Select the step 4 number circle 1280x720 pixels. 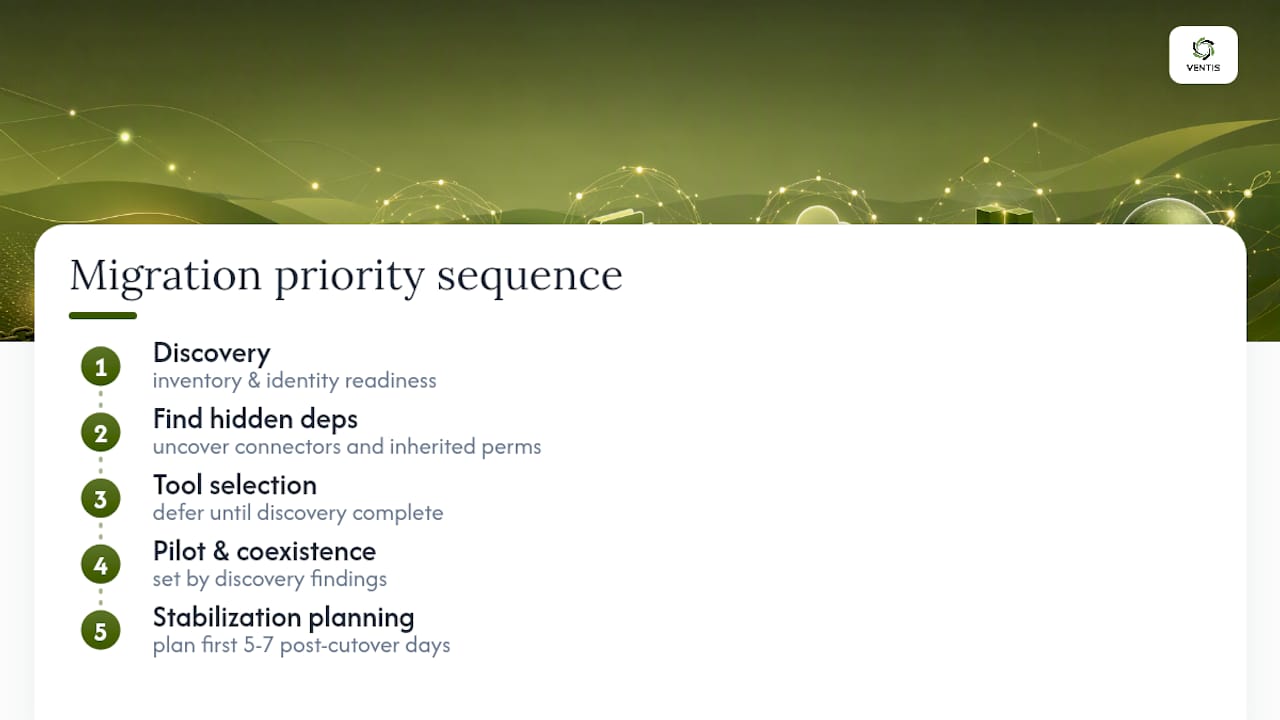pos(100,565)
